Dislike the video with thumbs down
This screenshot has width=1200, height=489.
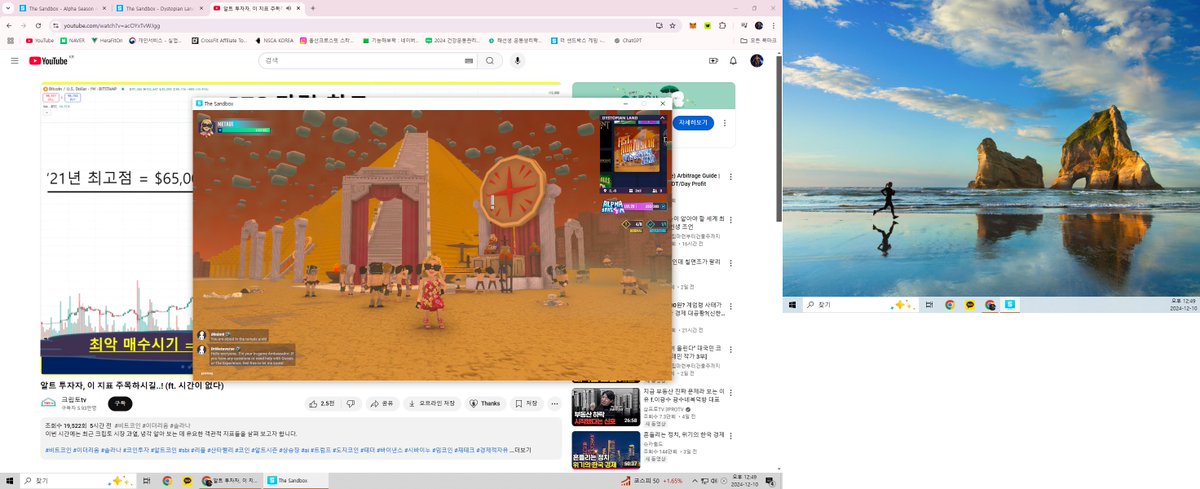coord(351,403)
